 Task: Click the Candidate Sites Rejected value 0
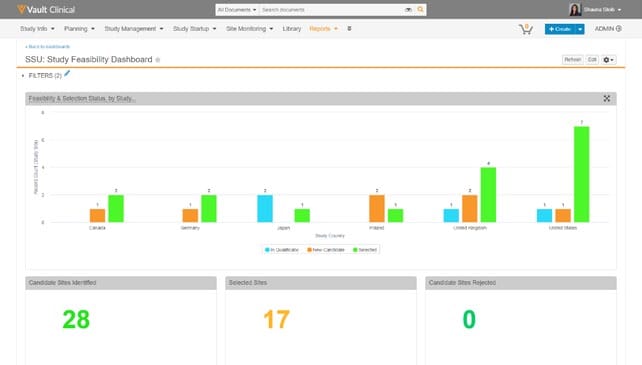pyautogui.click(x=469, y=320)
